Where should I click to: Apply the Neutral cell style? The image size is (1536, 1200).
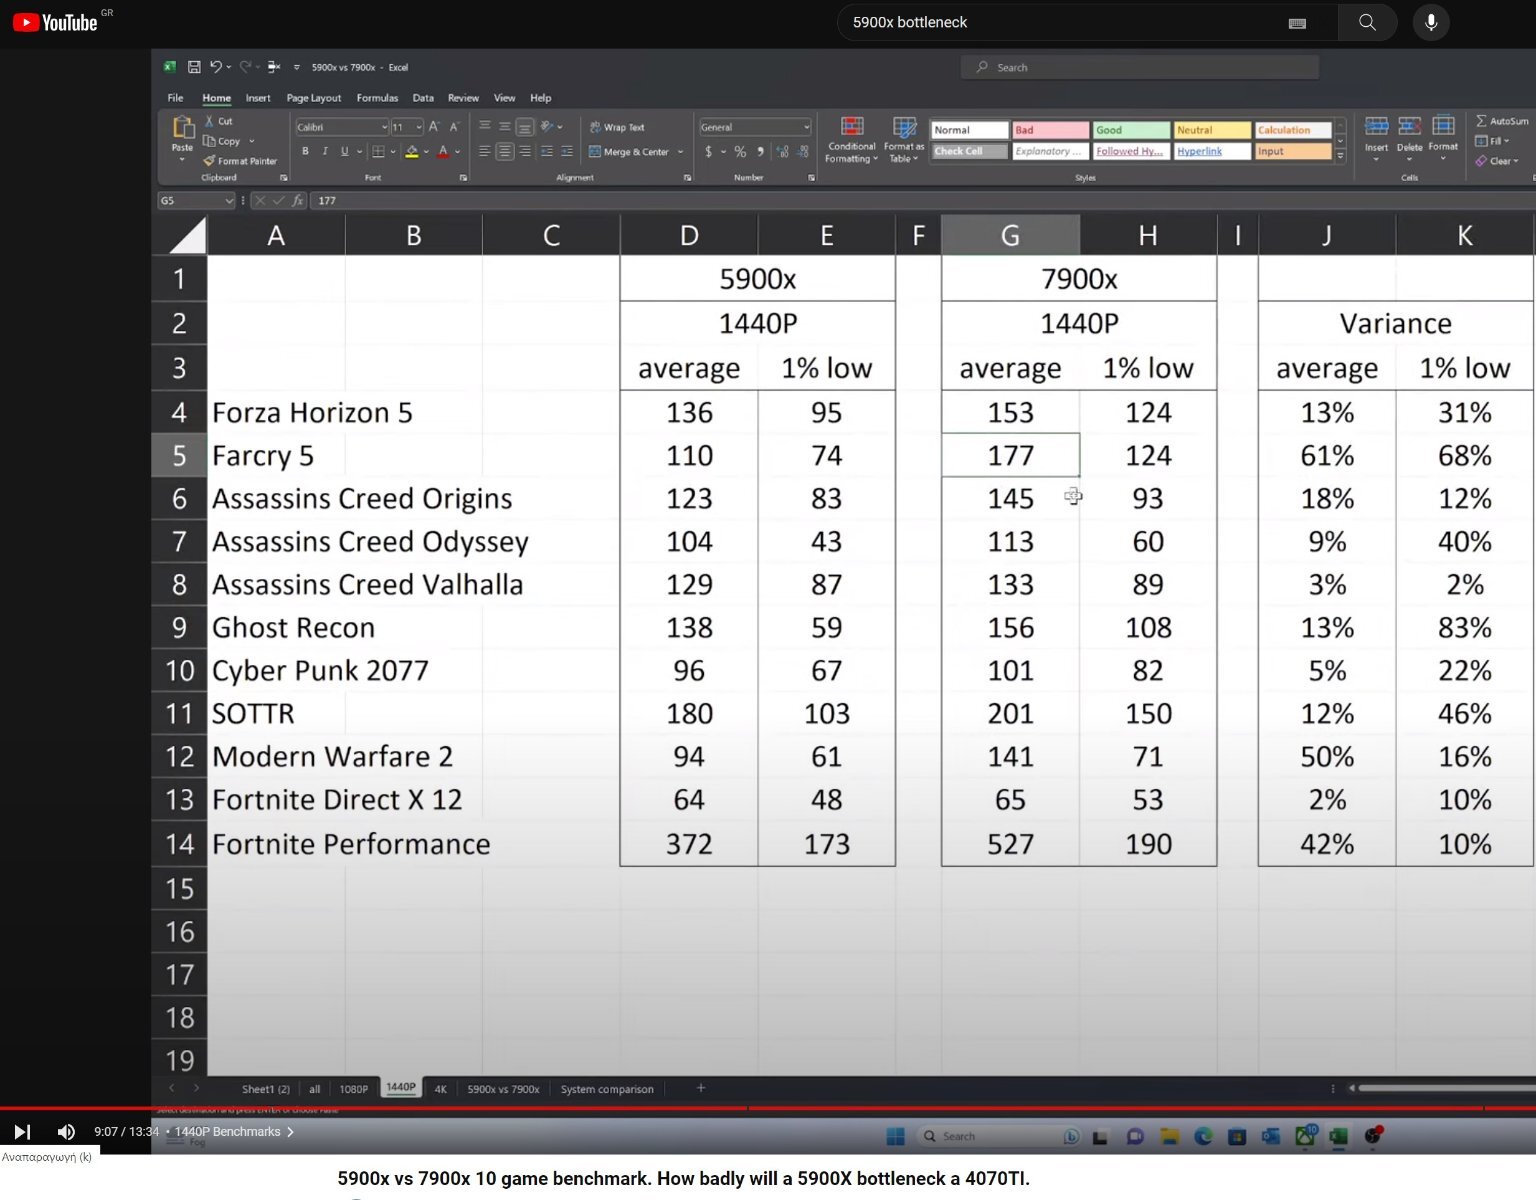click(1212, 130)
